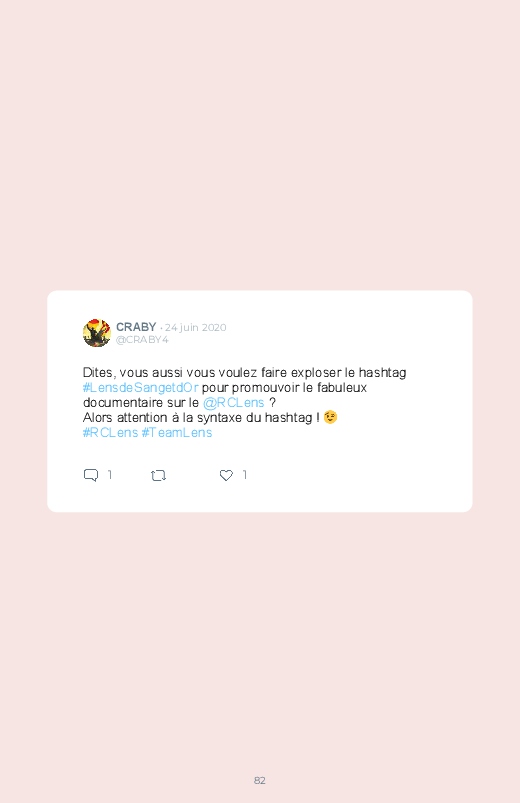Click the reply speech bubble icon
Viewport: 520px width, 803px height.
pyautogui.click(x=91, y=475)
